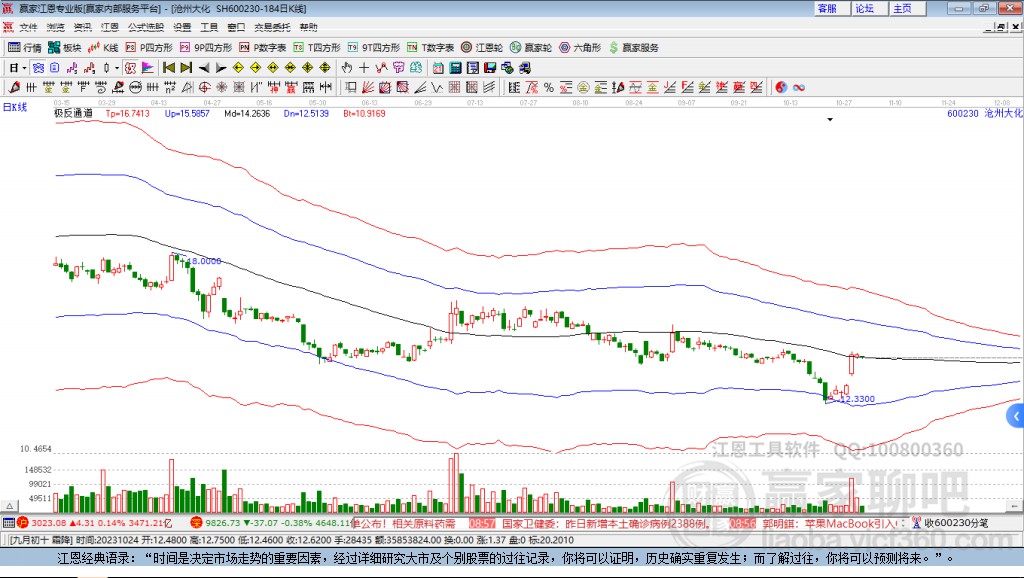This screenshot has width=1024, height=578.
Task: Click the black left arrow
Action: pos(204,68)
